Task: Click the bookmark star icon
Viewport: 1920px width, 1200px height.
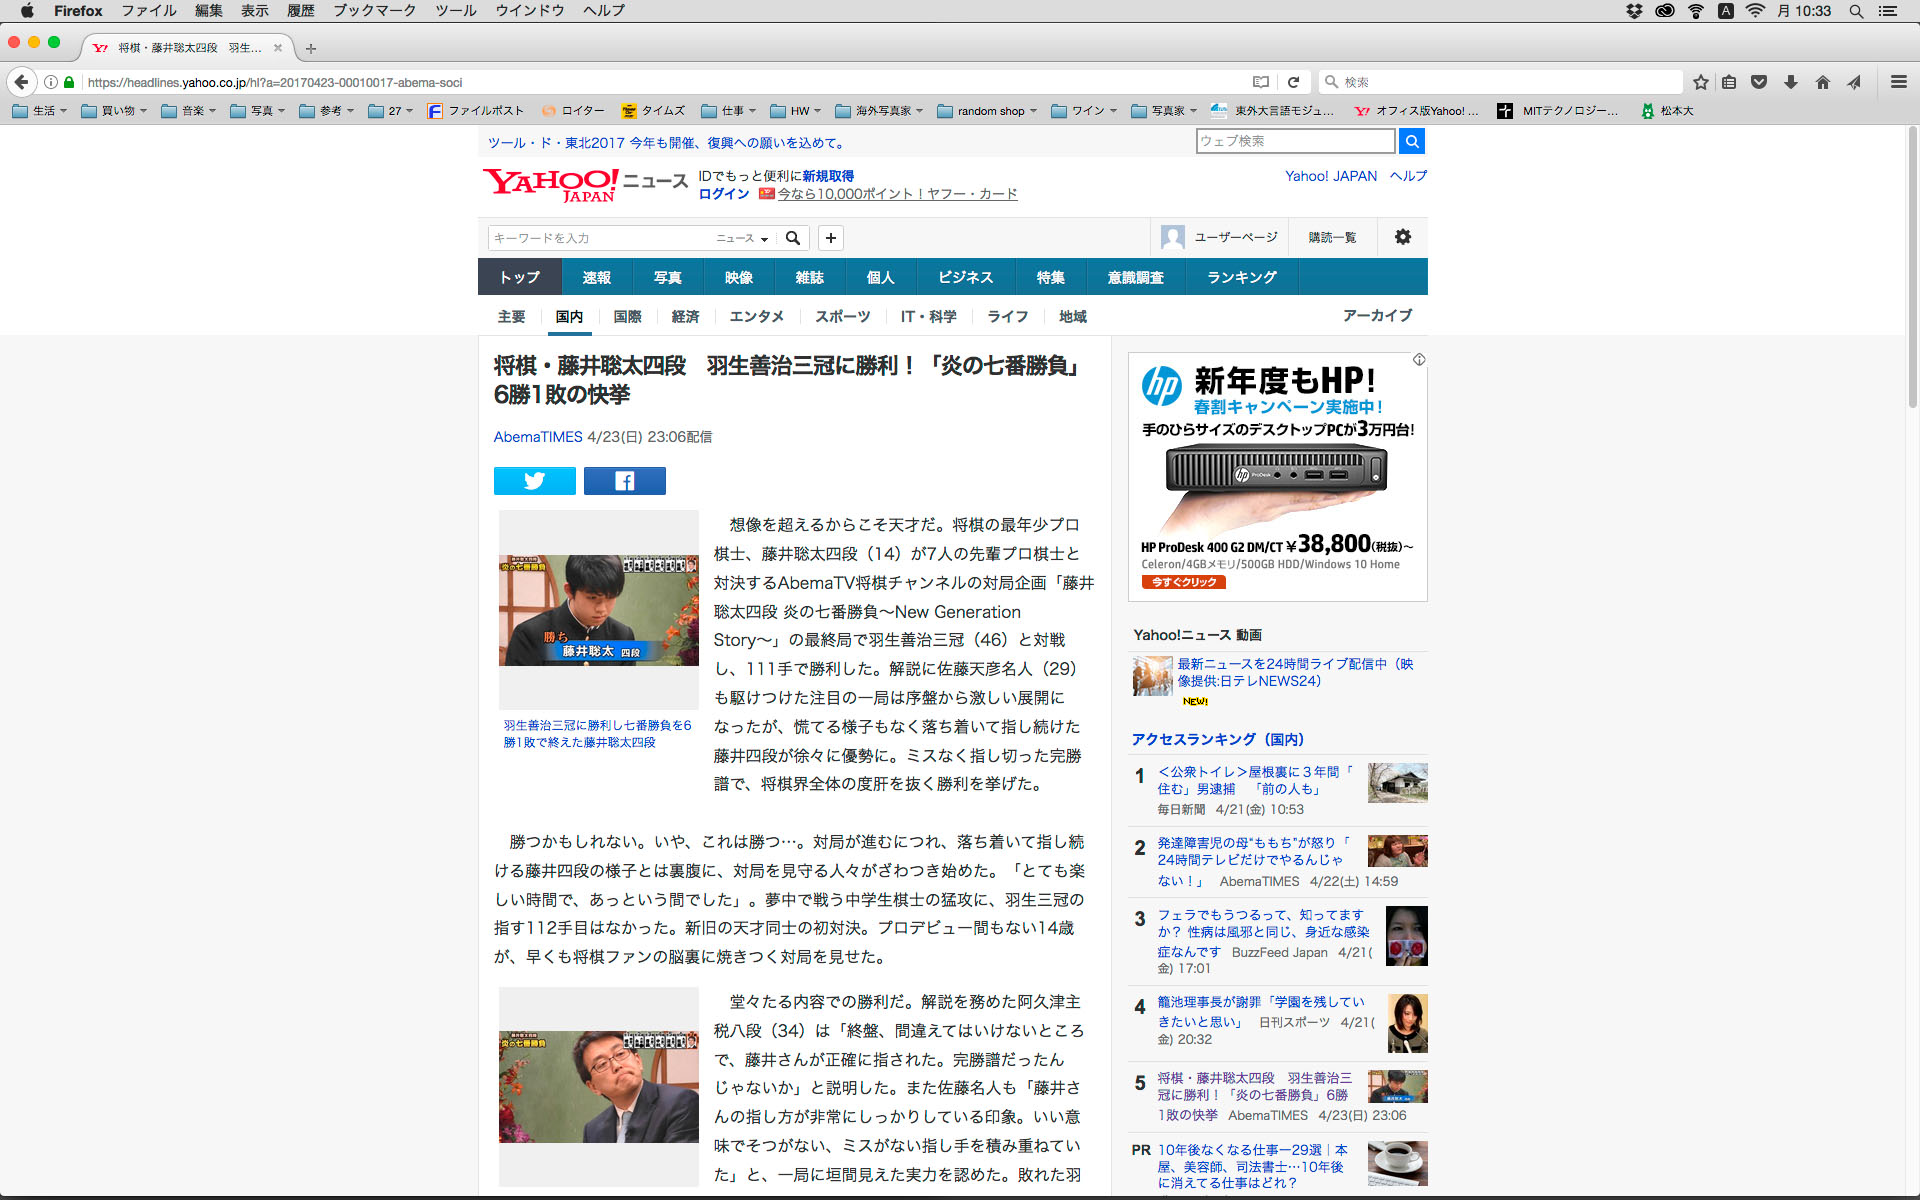Action: [x=1700, y=82]
